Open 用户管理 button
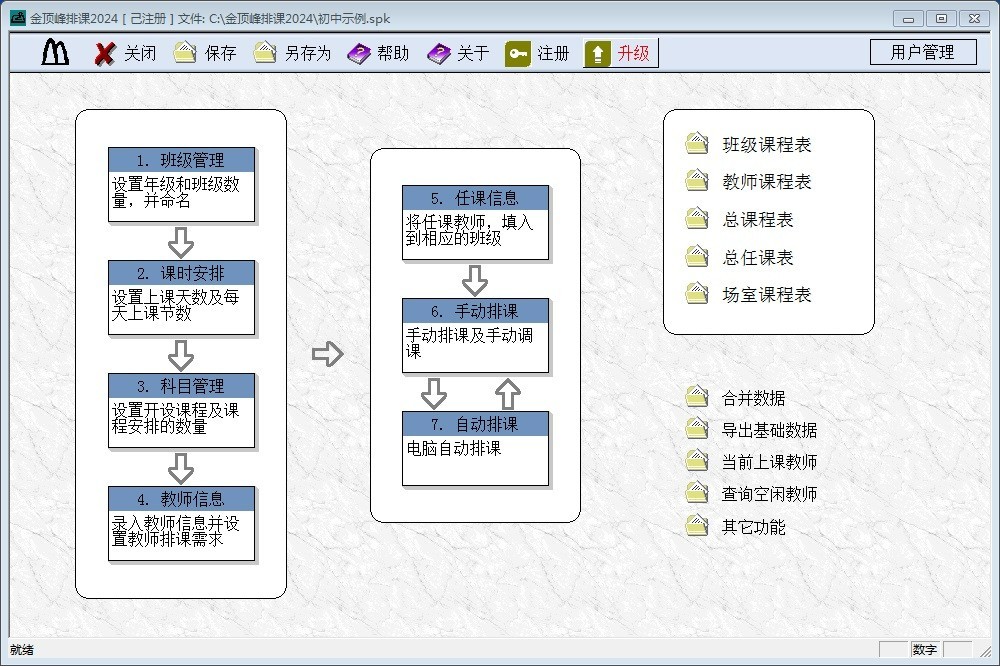The height and width of the screenshot is (666, 1000). pyautogui.click(x=923, y=52)
